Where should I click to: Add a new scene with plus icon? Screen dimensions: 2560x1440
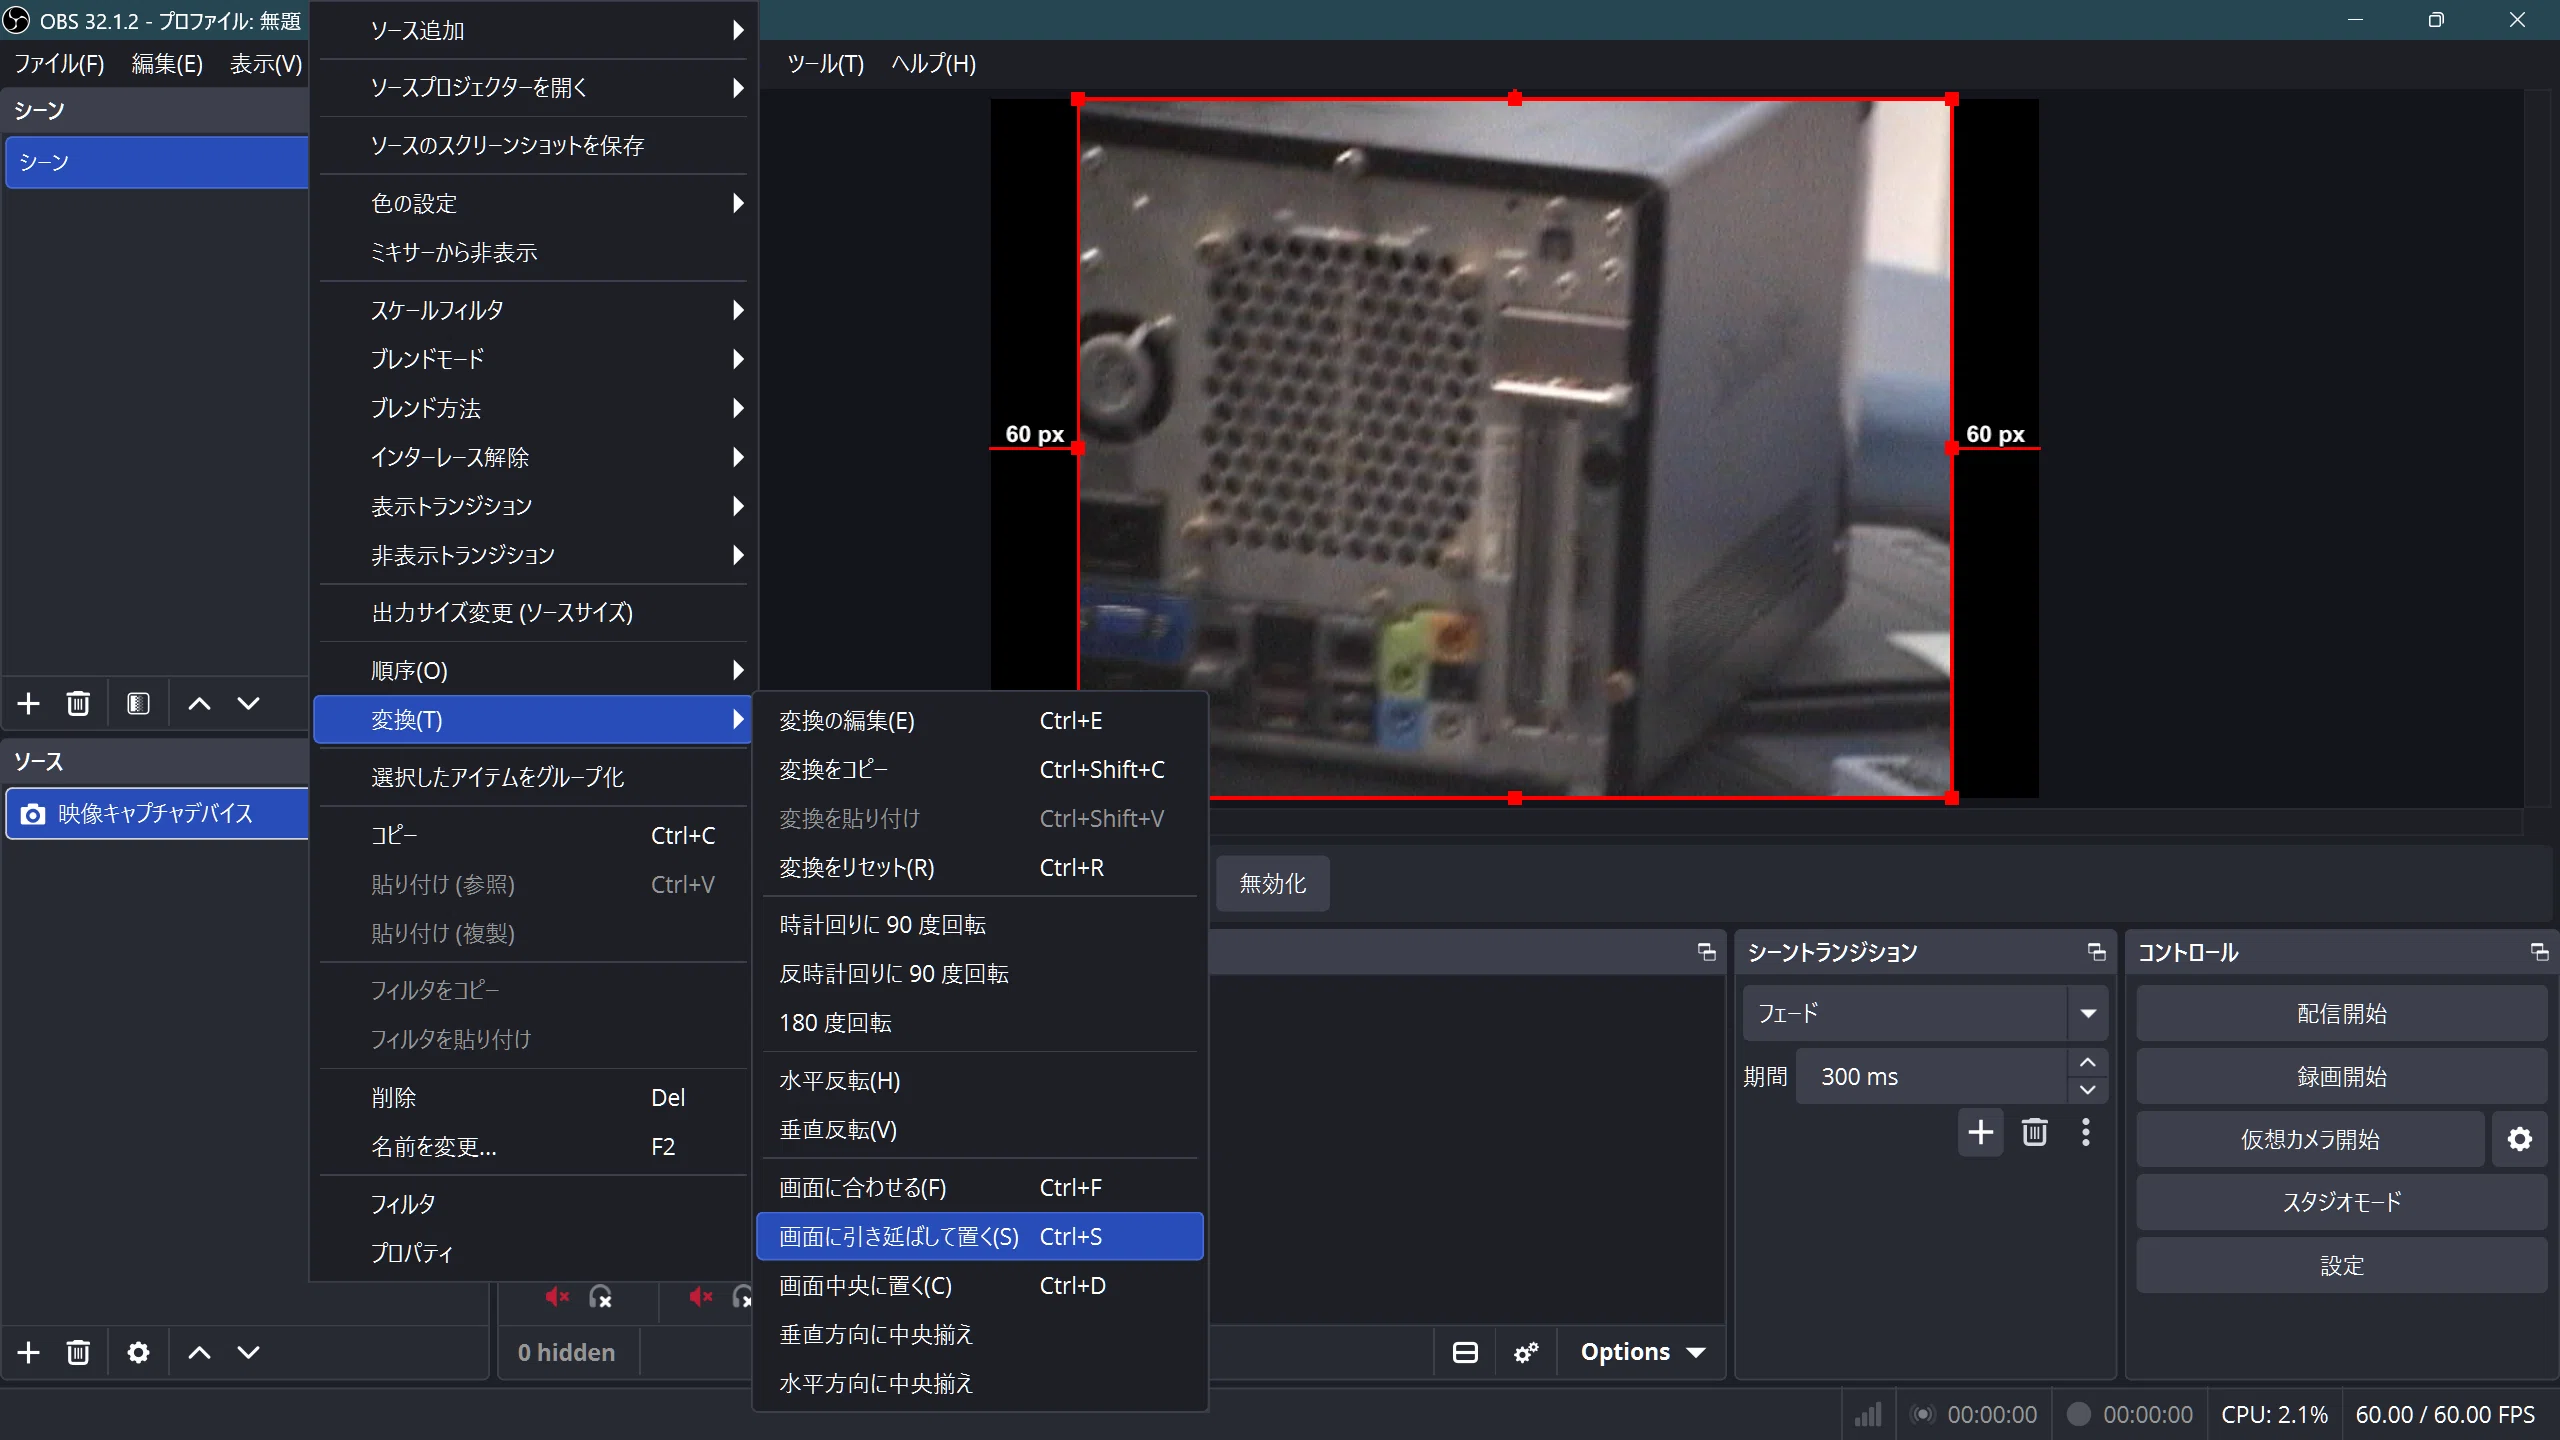click(x=29, y=704)
